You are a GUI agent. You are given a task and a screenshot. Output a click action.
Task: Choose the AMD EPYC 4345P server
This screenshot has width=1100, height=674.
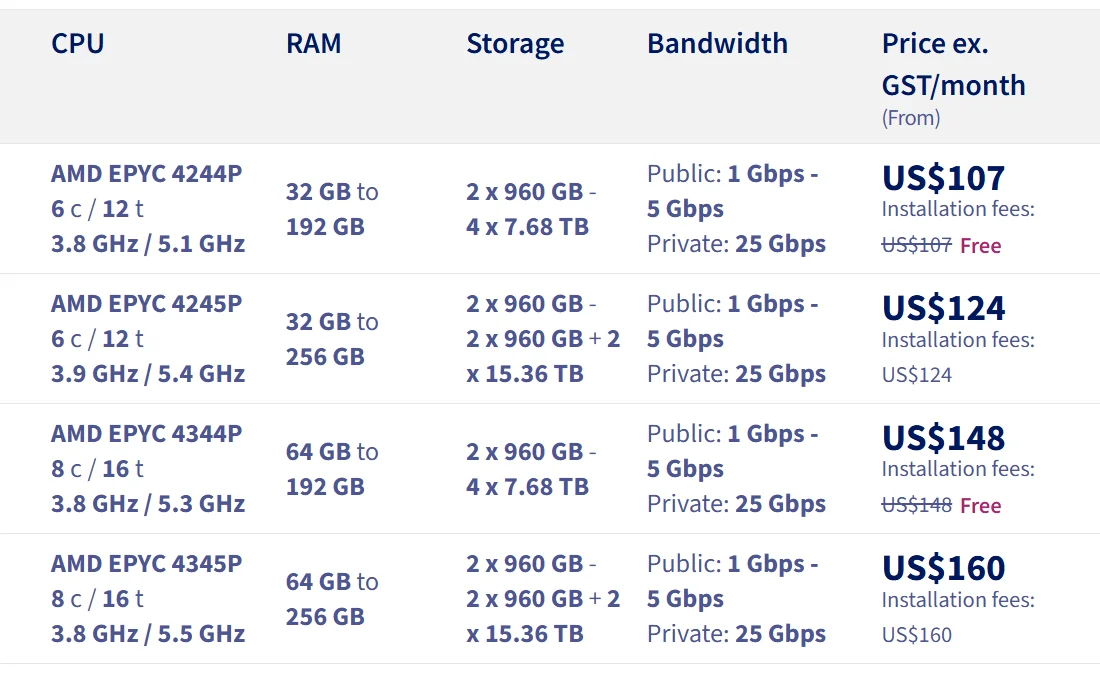(146, 564)
